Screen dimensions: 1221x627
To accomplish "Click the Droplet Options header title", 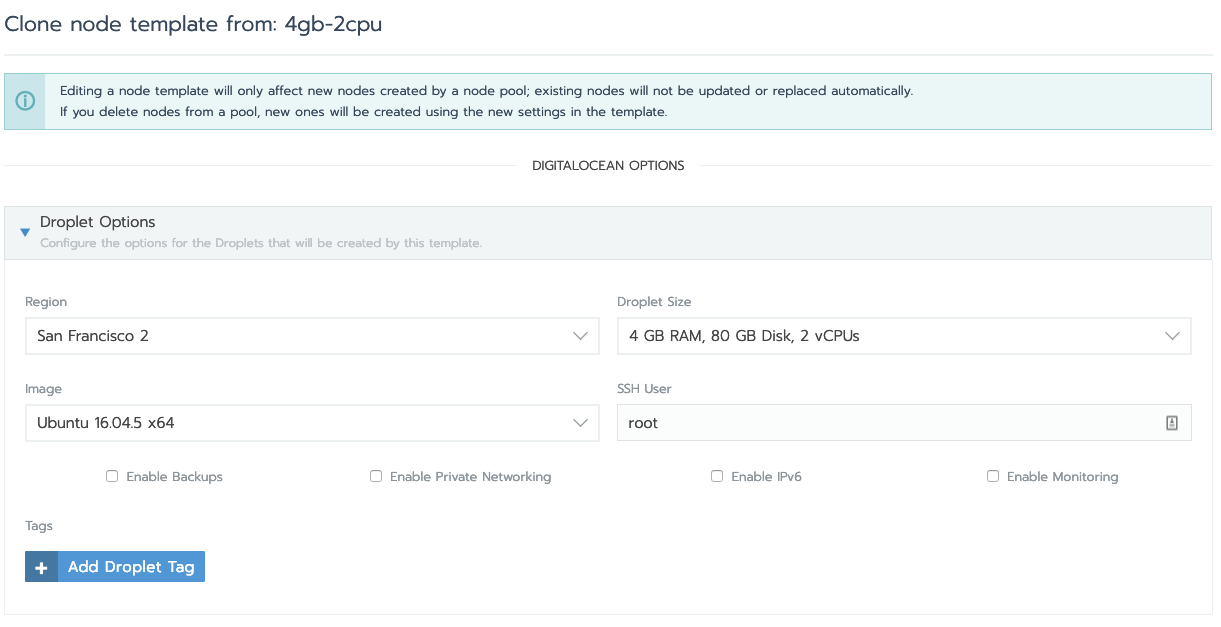I will [x=98, y=222].
